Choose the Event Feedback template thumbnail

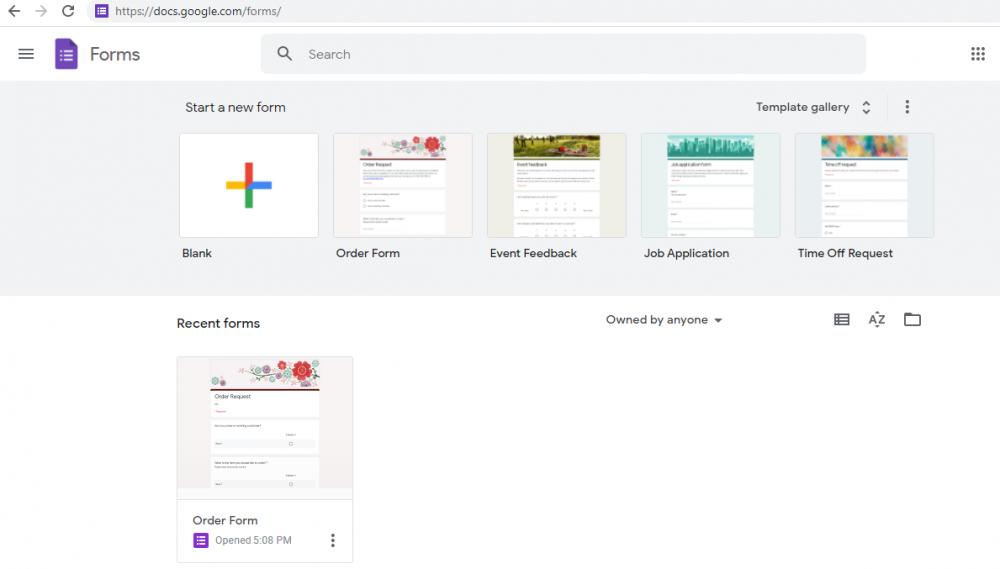557,185
